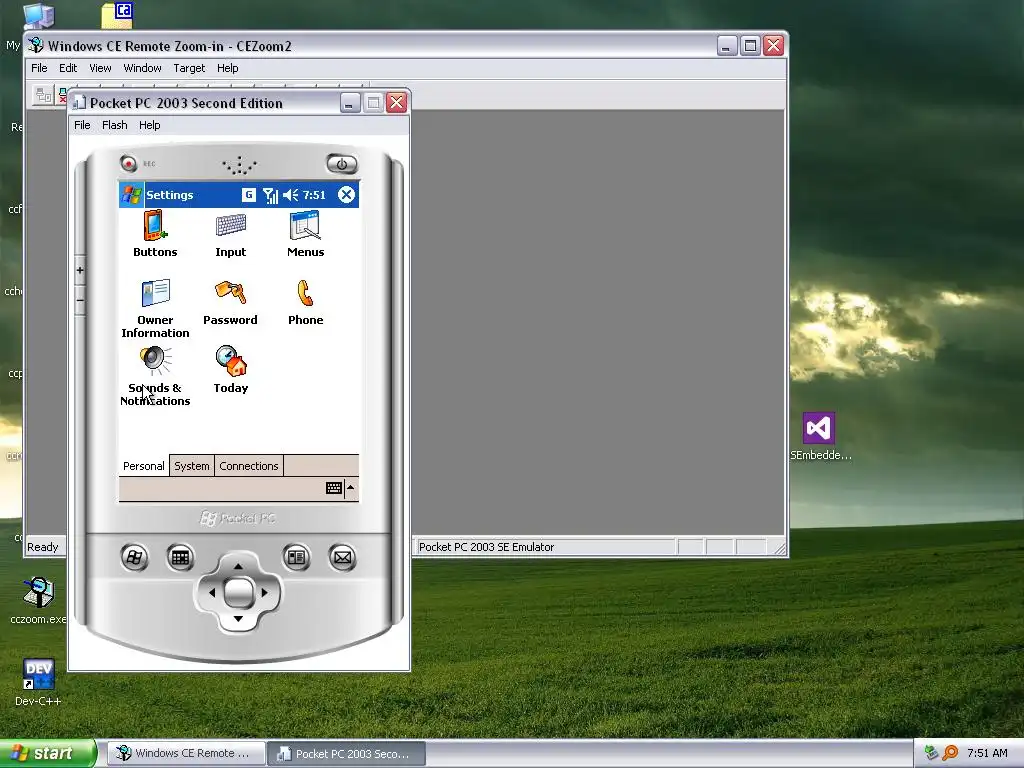The image size is (1024, 768).
Task: Click the Ready status bar text
Action: point(42,547)
